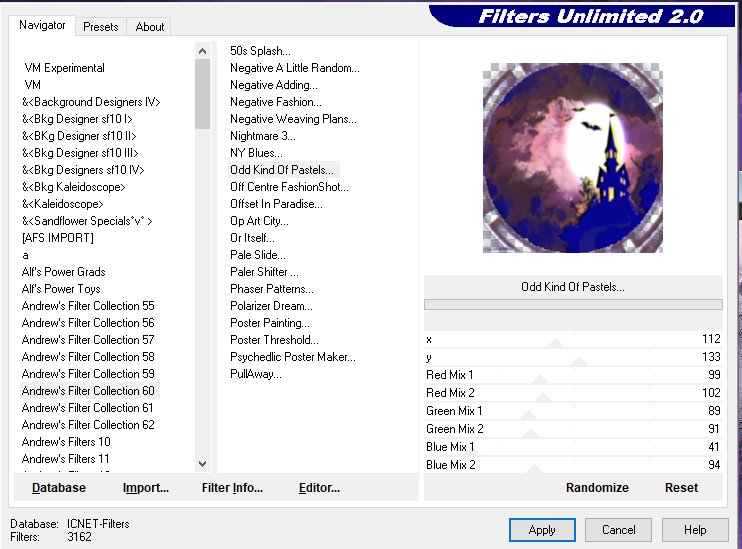This screenshot has width=742, height=549.
Task: Launch the filter Editor...
Action: pyautogui.click(x=319, y=488)
